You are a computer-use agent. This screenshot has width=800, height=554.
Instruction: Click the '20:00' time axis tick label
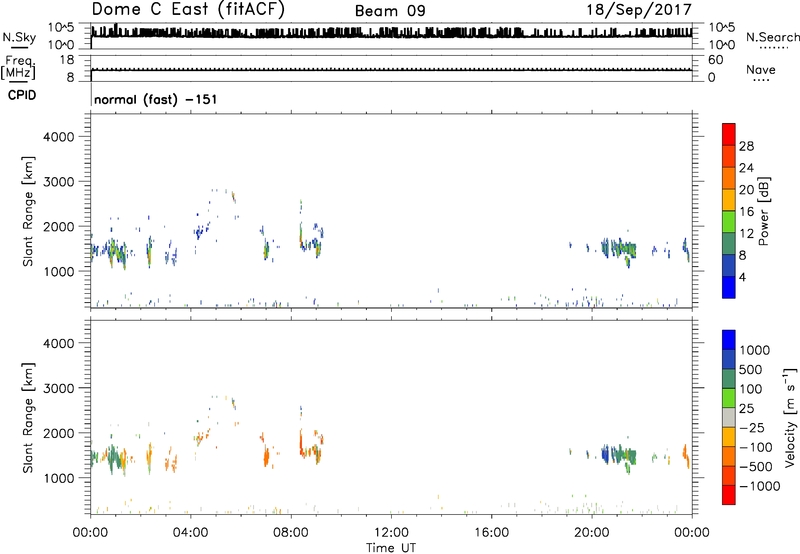tap(592, 533)
